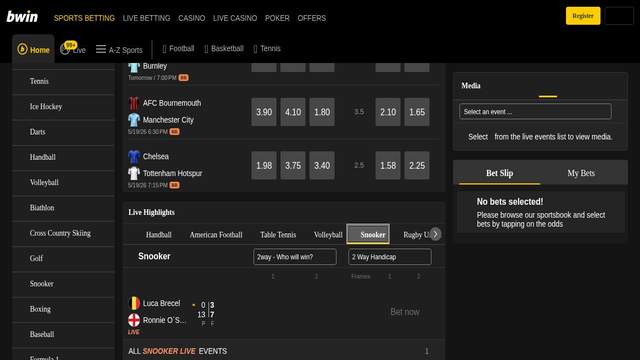The height and width of the screenshot is (360, 640).
Task: Bet on Chelsea-Tottenham draw at 3.75
Action: coord(293,165)
